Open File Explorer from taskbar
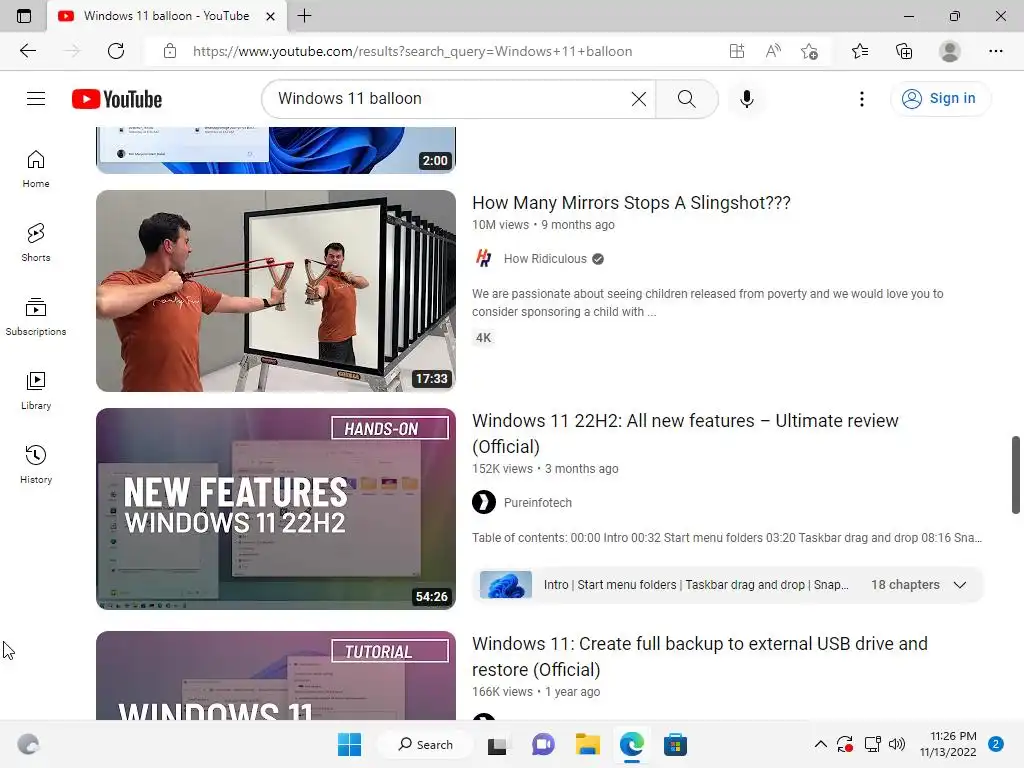This screenshot has width=1024, height=768. (587, 744)
